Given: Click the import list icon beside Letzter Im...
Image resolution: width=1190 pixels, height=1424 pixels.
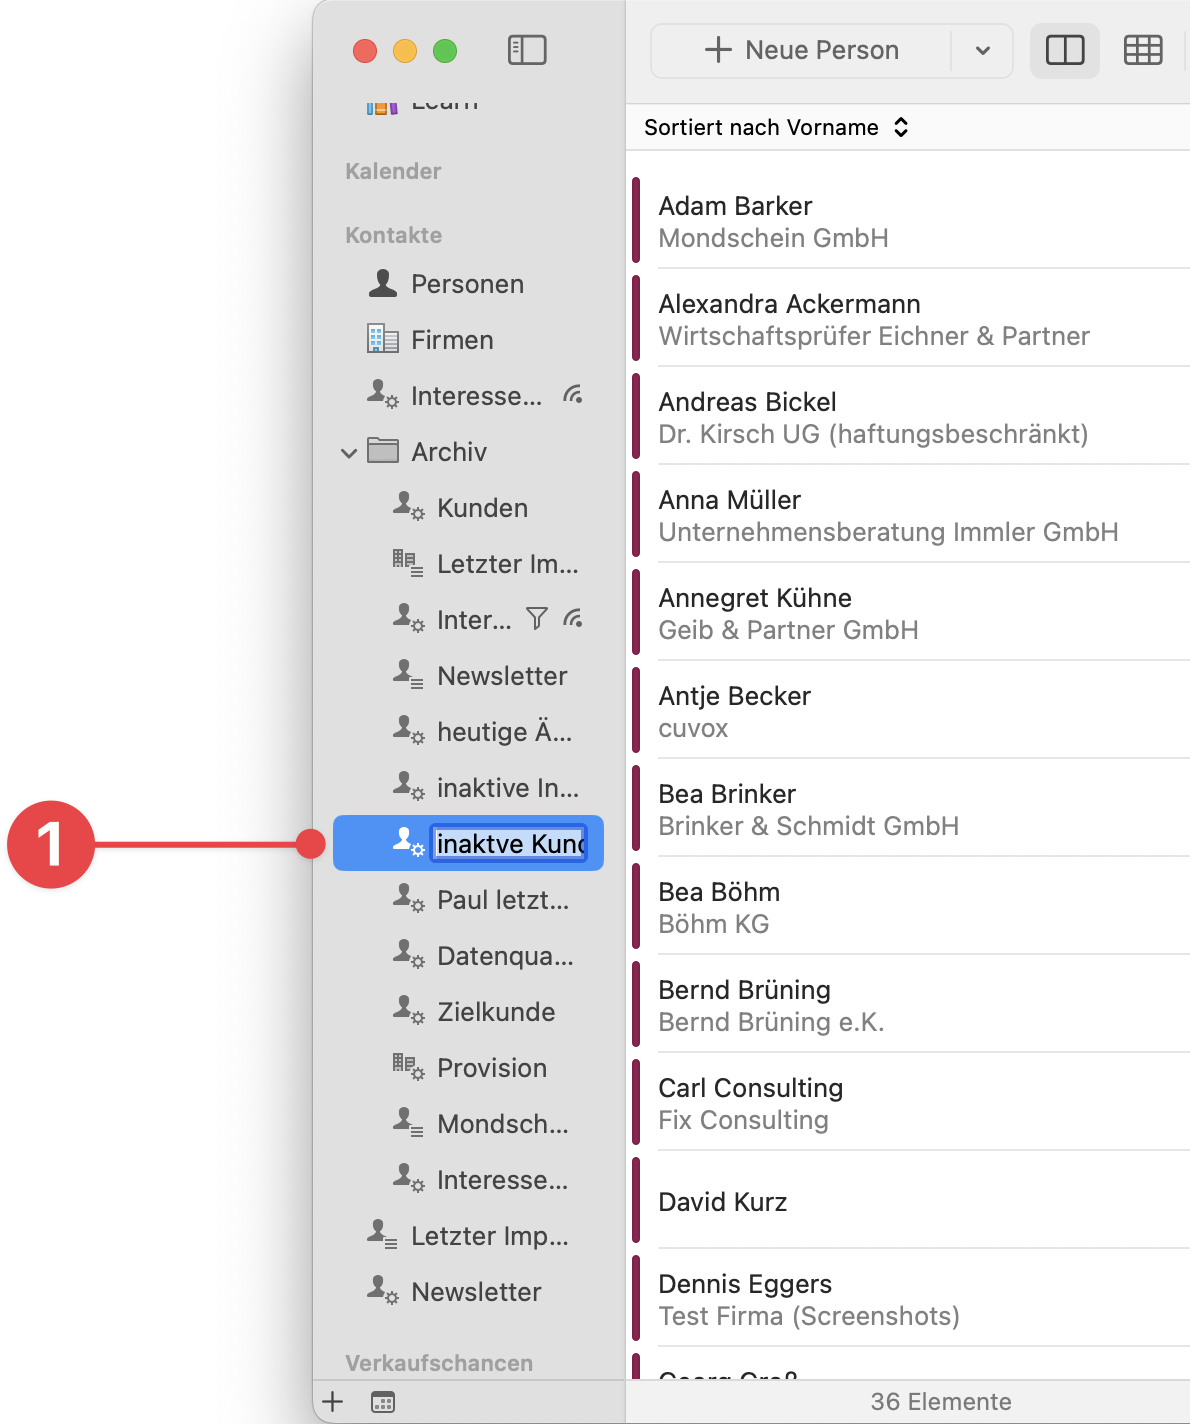Looking at the screenshot, I should 406,563.
